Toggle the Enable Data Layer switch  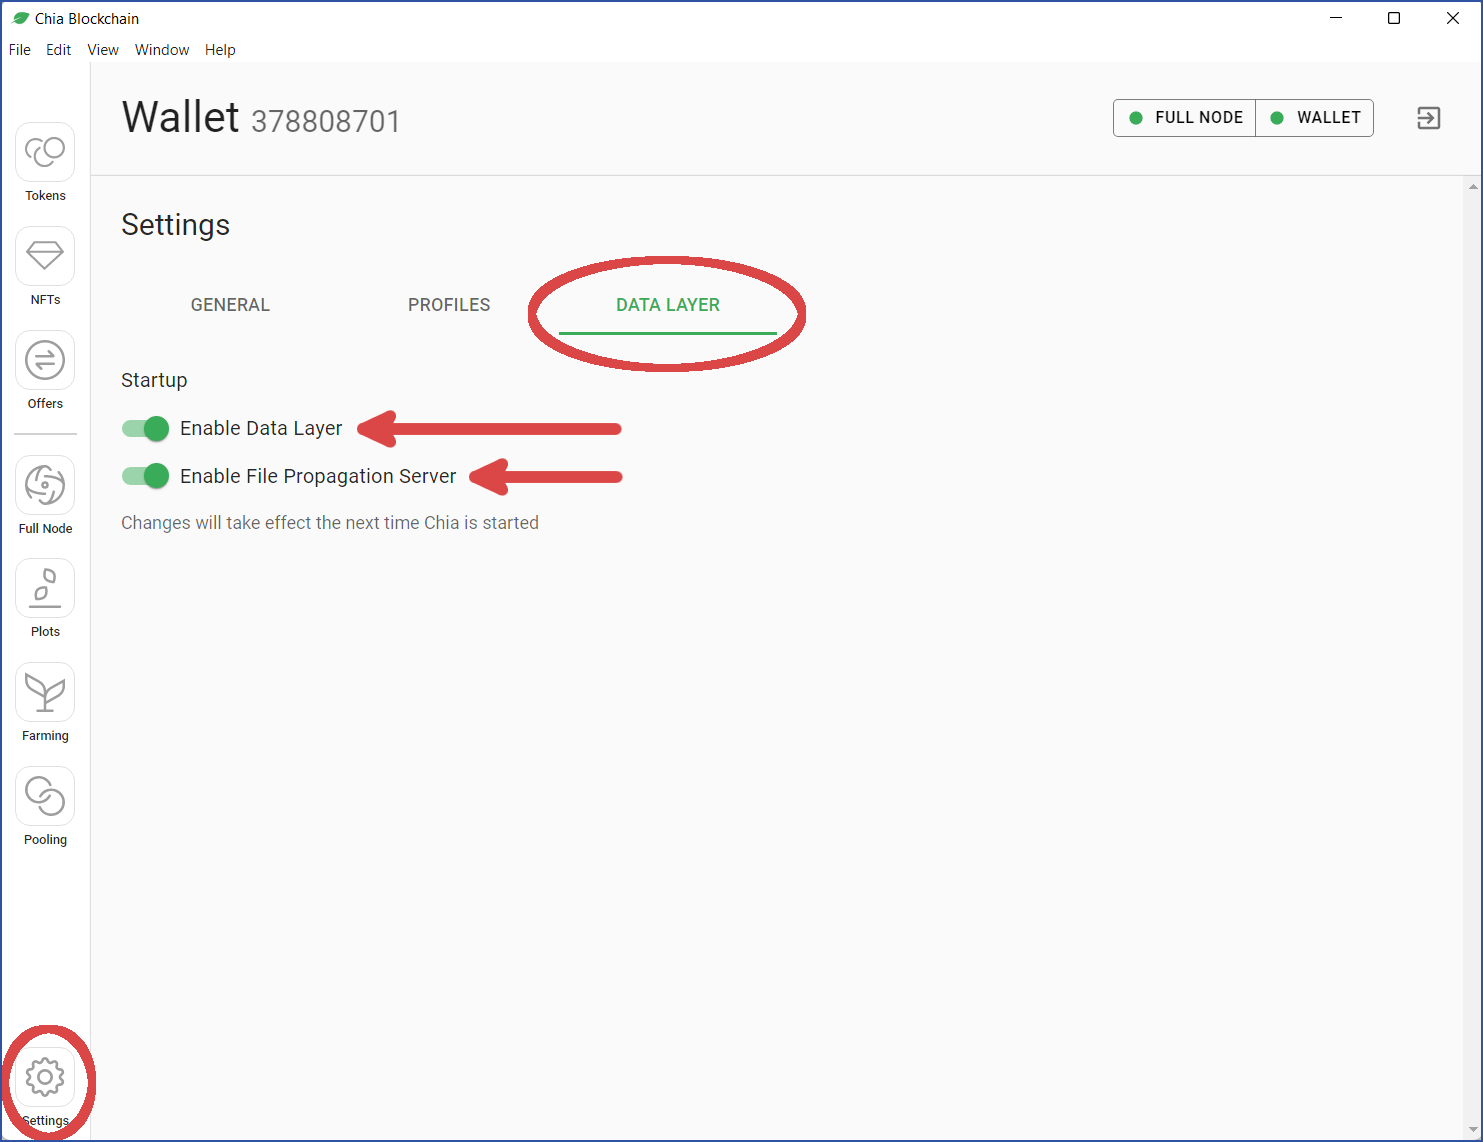pyautogui.click(x=146, y=429)
